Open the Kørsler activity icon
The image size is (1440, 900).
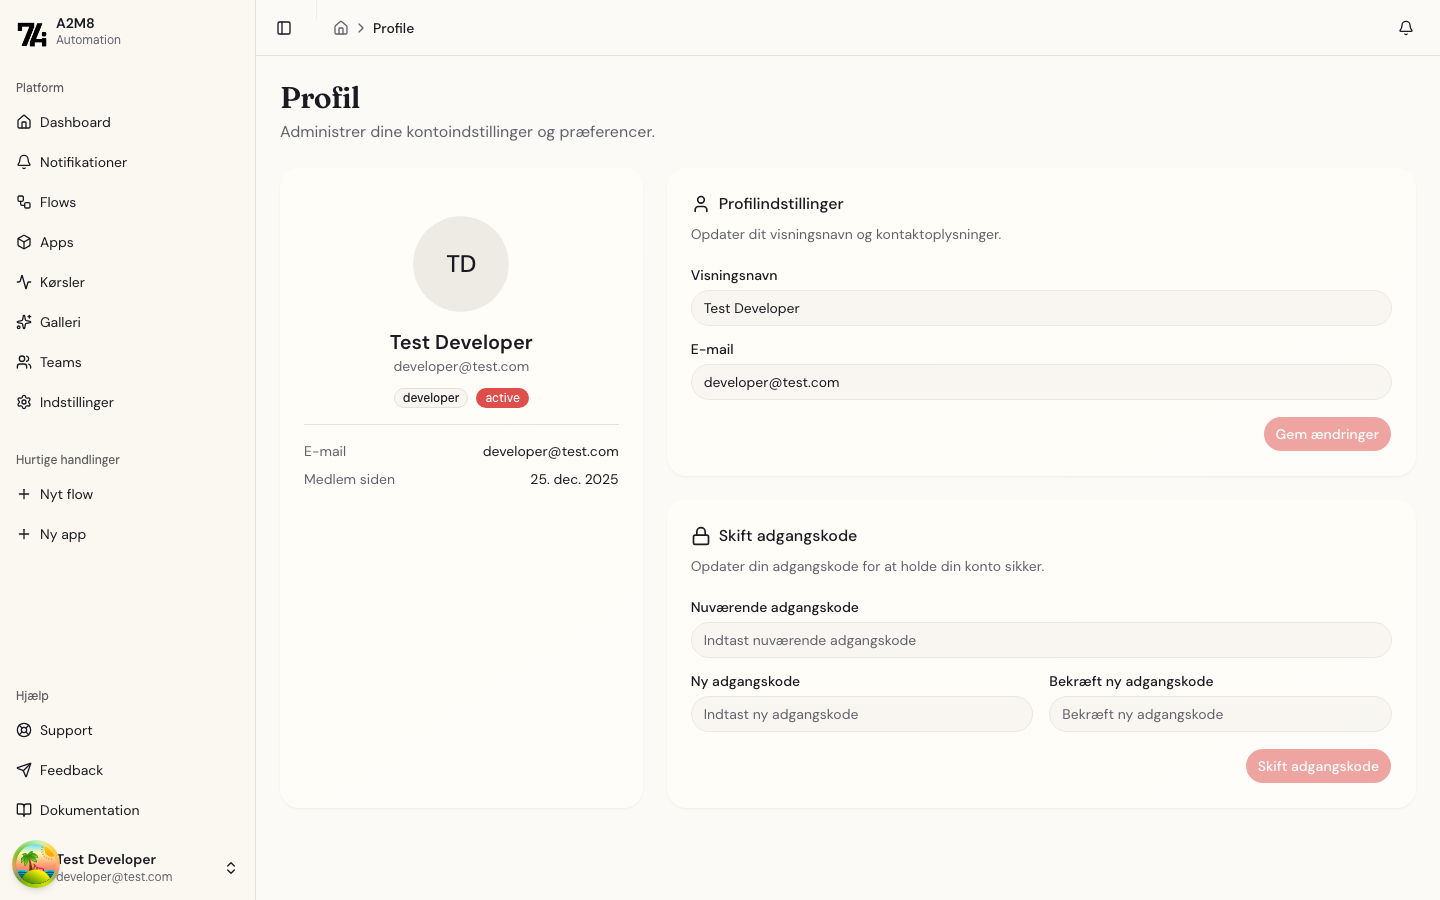(24, 282)
